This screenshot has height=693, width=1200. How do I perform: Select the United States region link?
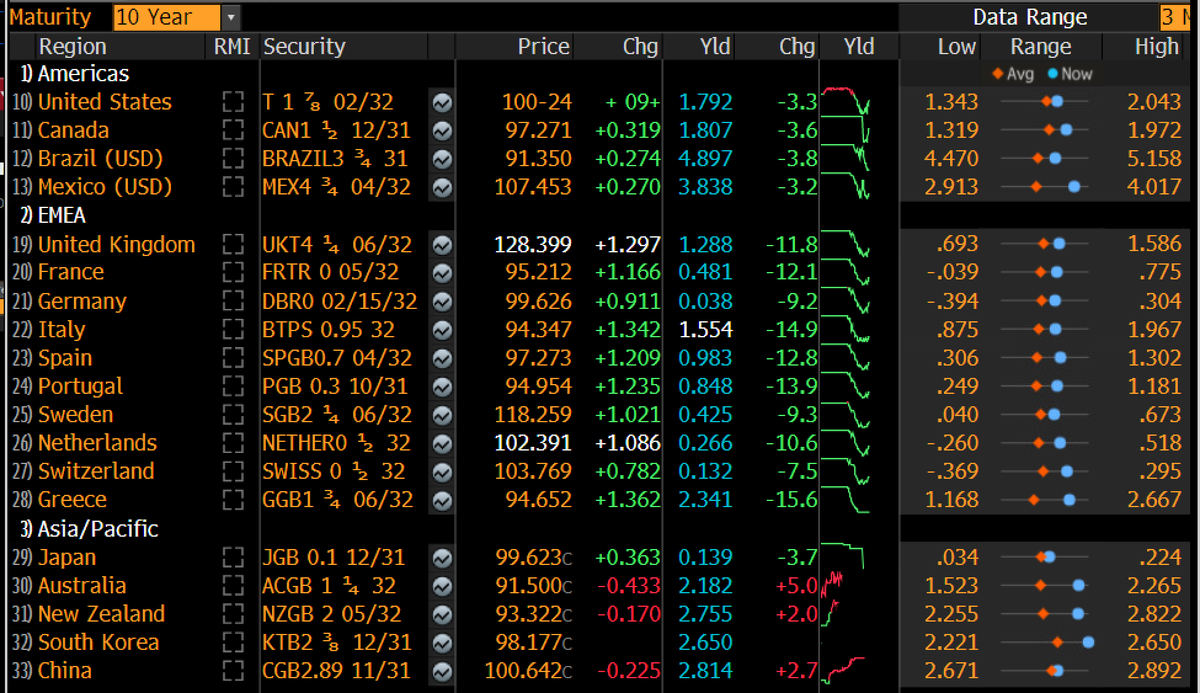coord(105,102)
